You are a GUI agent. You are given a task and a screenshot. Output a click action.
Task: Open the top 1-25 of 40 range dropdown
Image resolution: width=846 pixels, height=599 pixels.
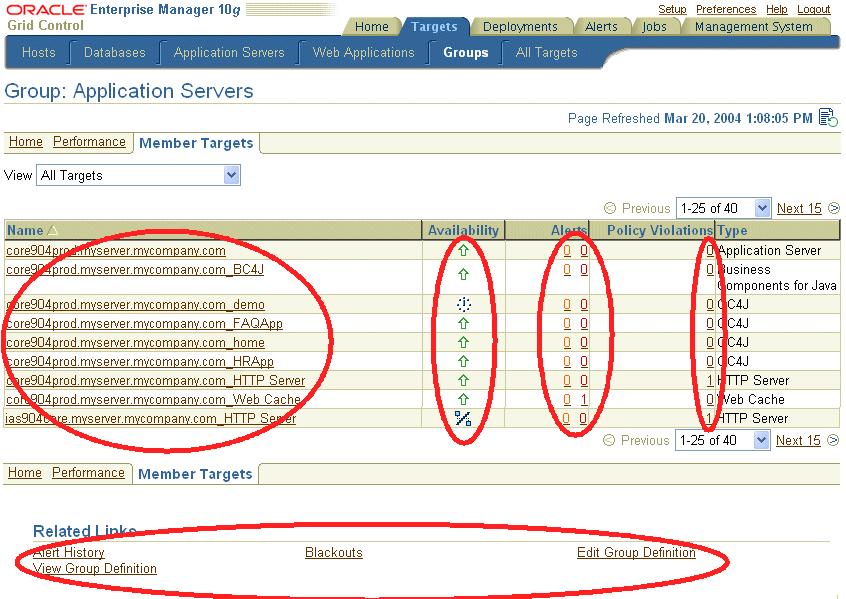pyautogui.click(x=724, y=208)
